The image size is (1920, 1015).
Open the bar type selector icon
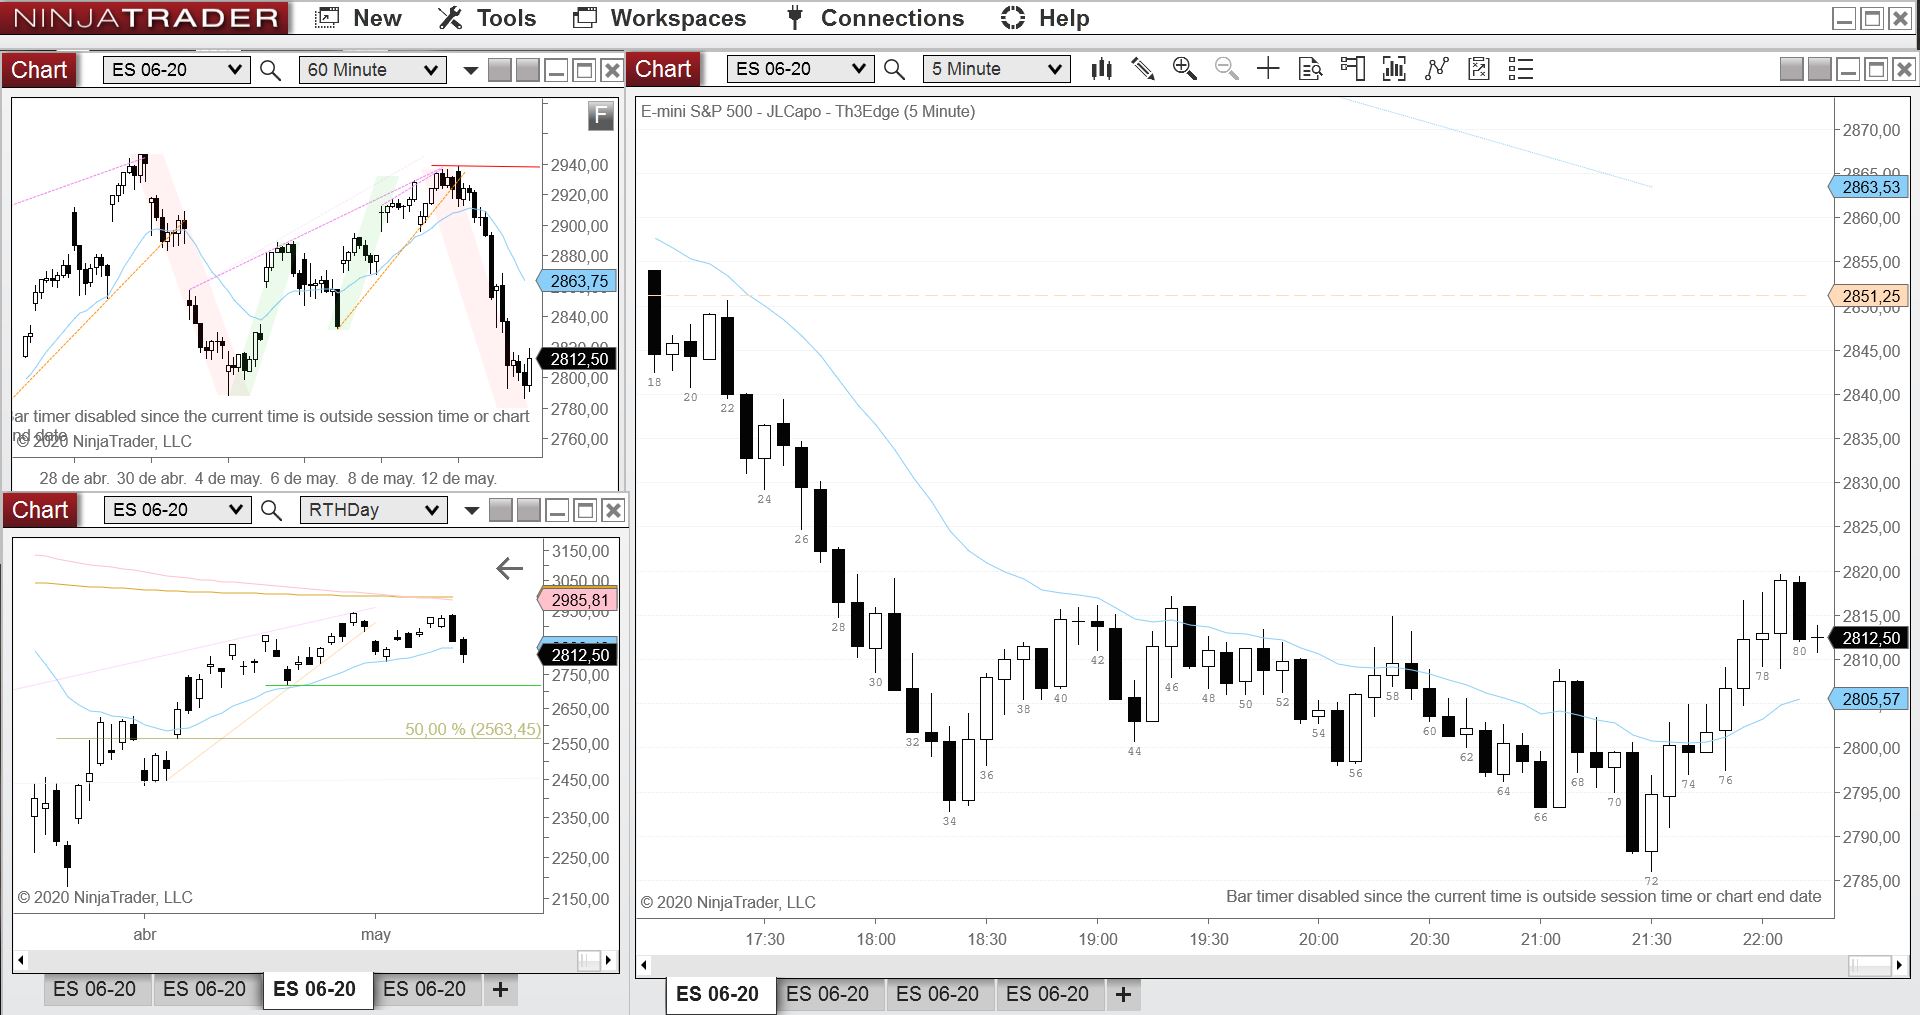tap(1101, 69)
